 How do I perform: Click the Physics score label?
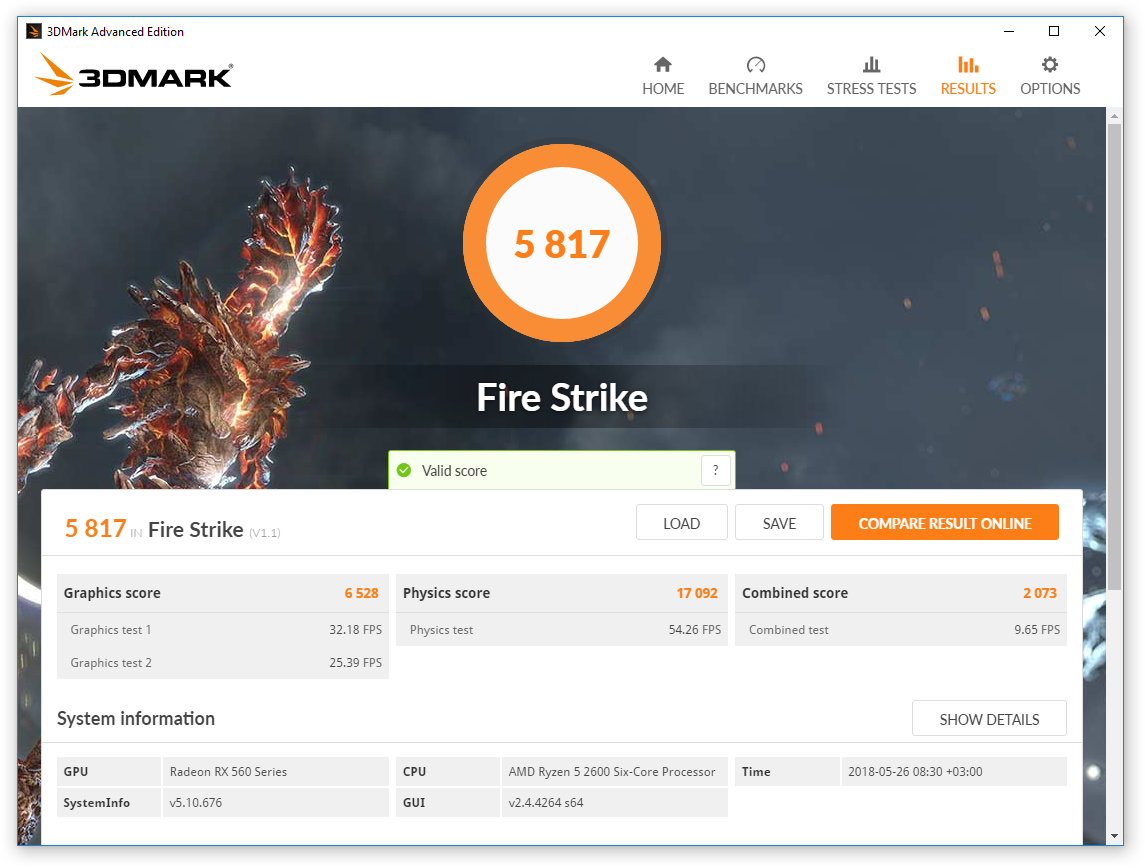point(446,593)
